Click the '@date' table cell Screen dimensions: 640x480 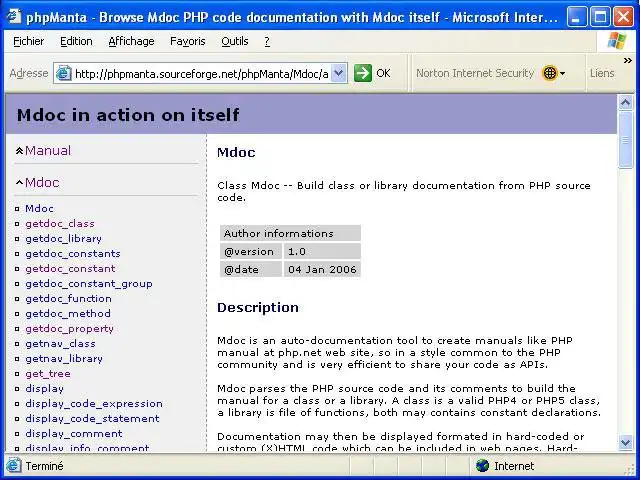pos(251,269)
